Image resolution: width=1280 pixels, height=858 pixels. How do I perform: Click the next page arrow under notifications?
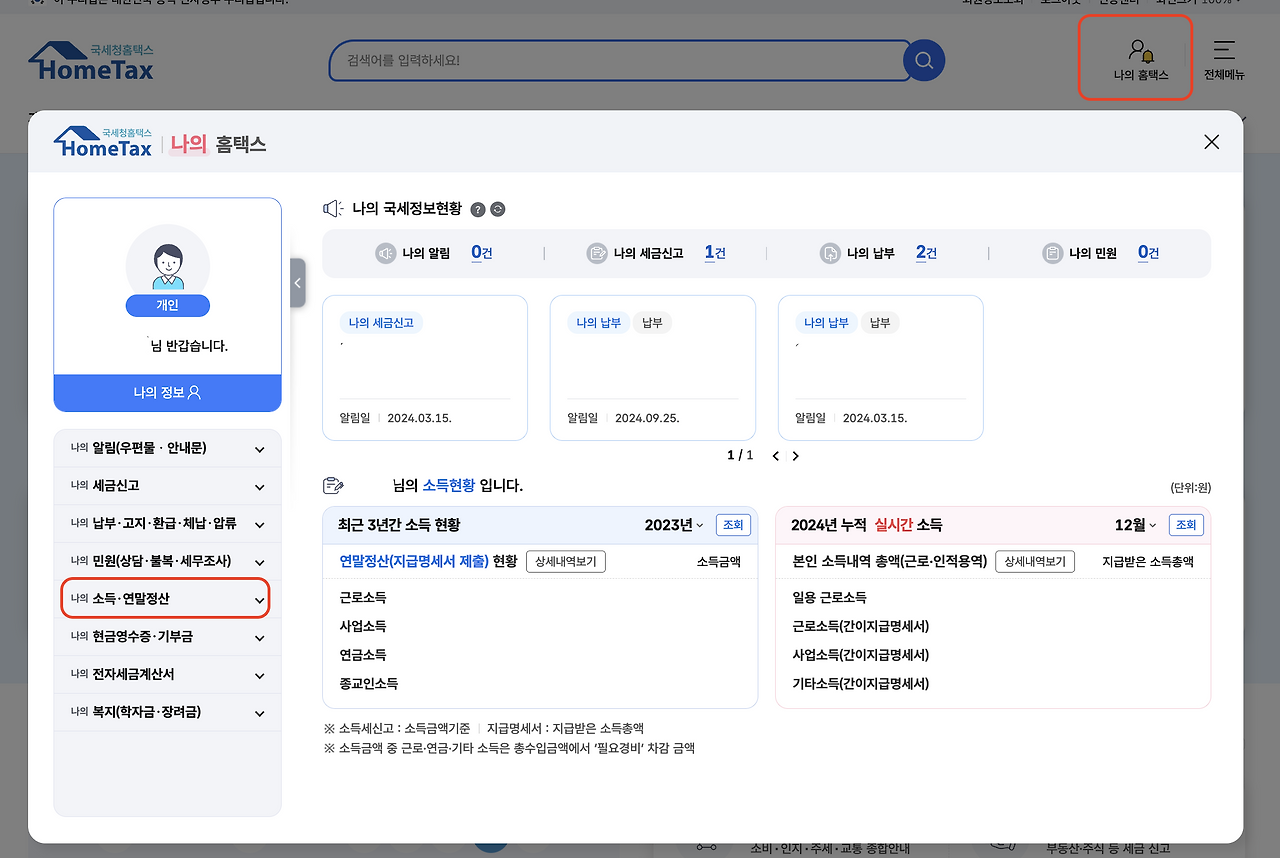795,455
